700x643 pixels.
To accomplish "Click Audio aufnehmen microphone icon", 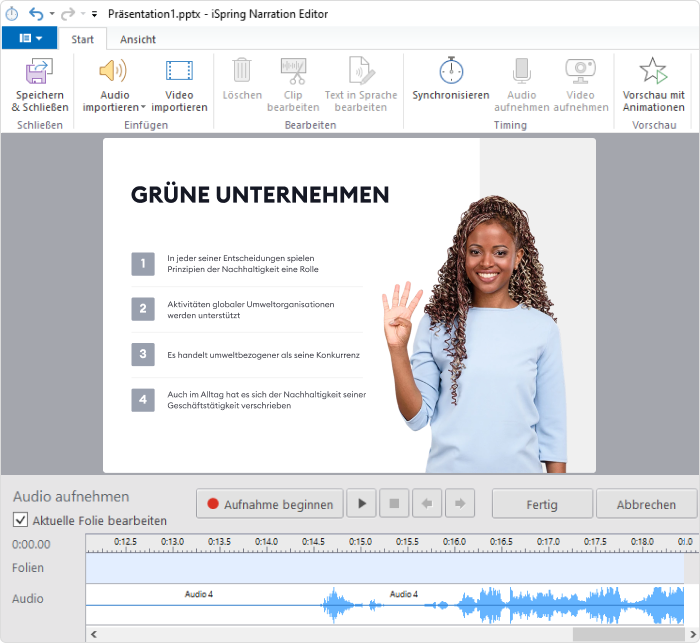I will pos(521,71).
